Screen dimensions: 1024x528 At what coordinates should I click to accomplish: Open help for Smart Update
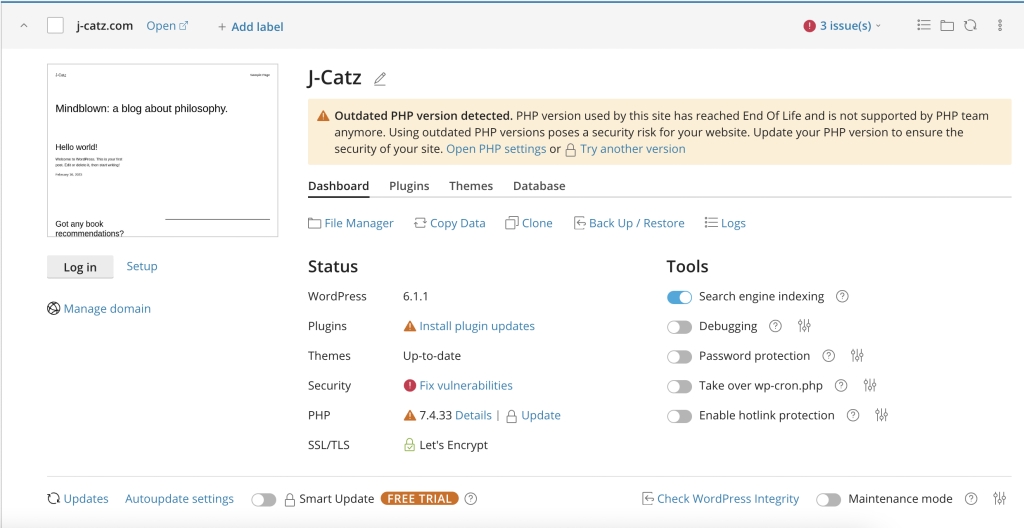point(470,499)
